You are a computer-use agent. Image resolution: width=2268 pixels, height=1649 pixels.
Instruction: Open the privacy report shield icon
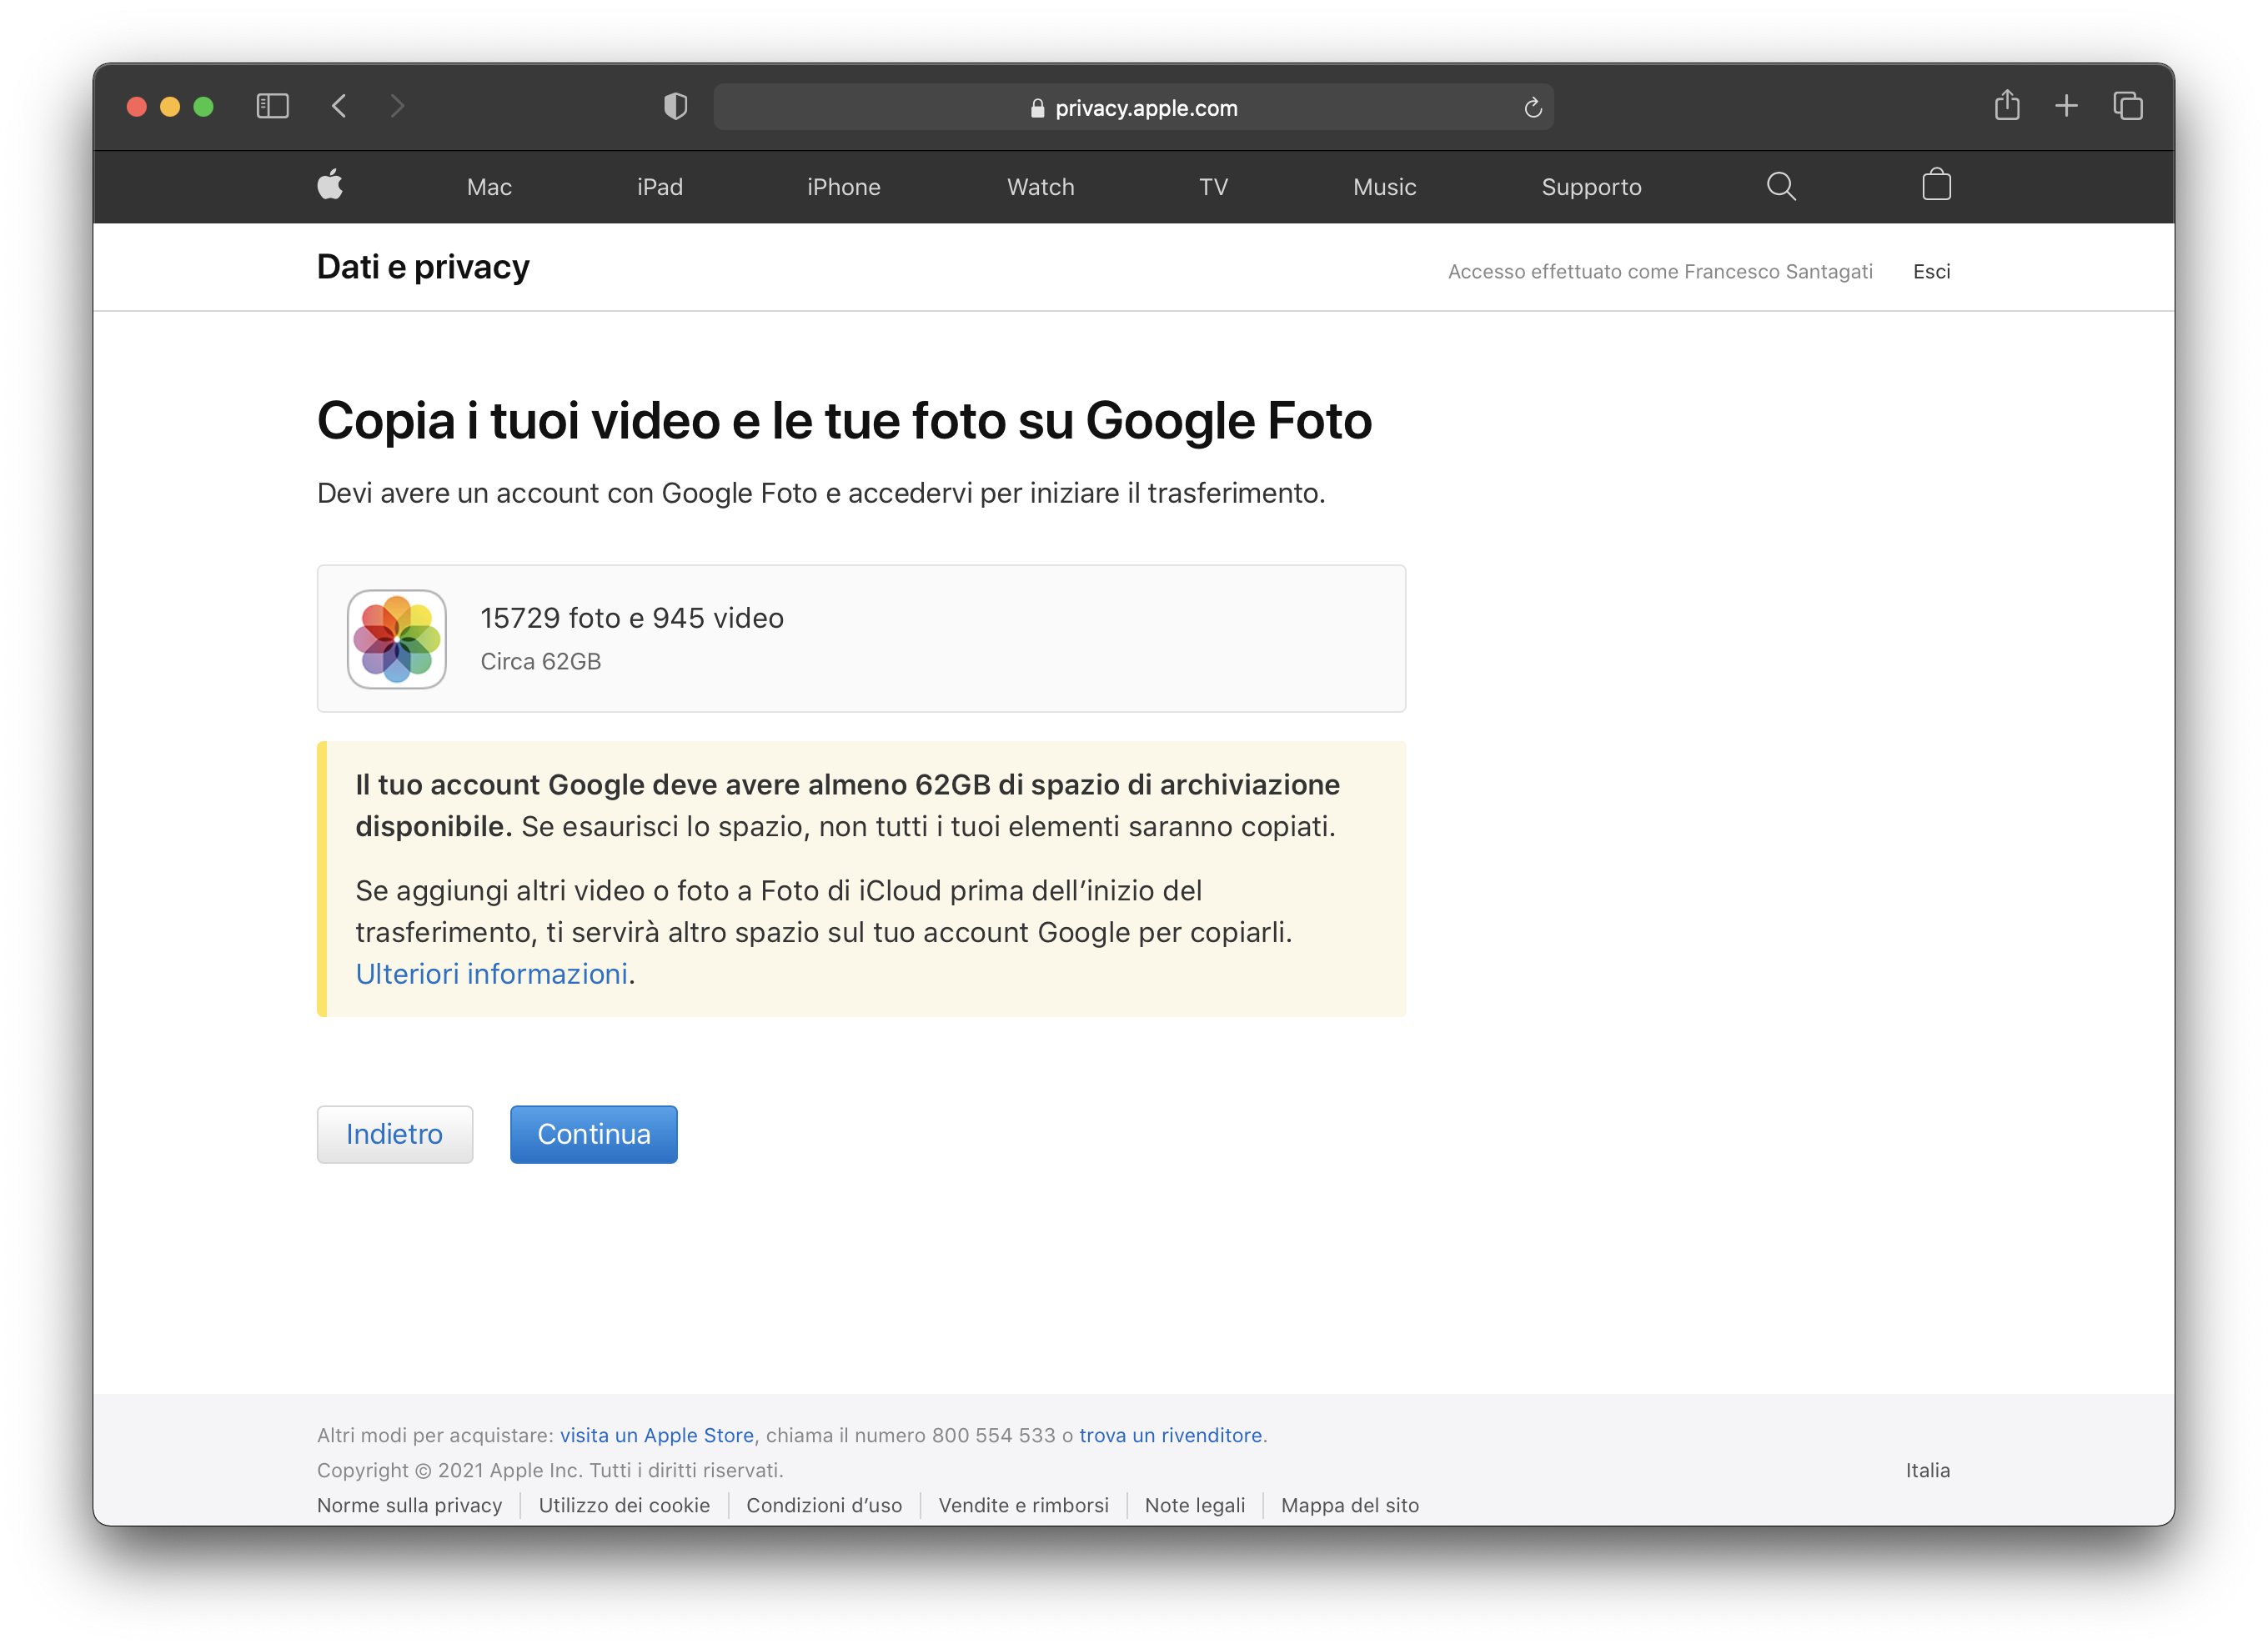[676, 106]
